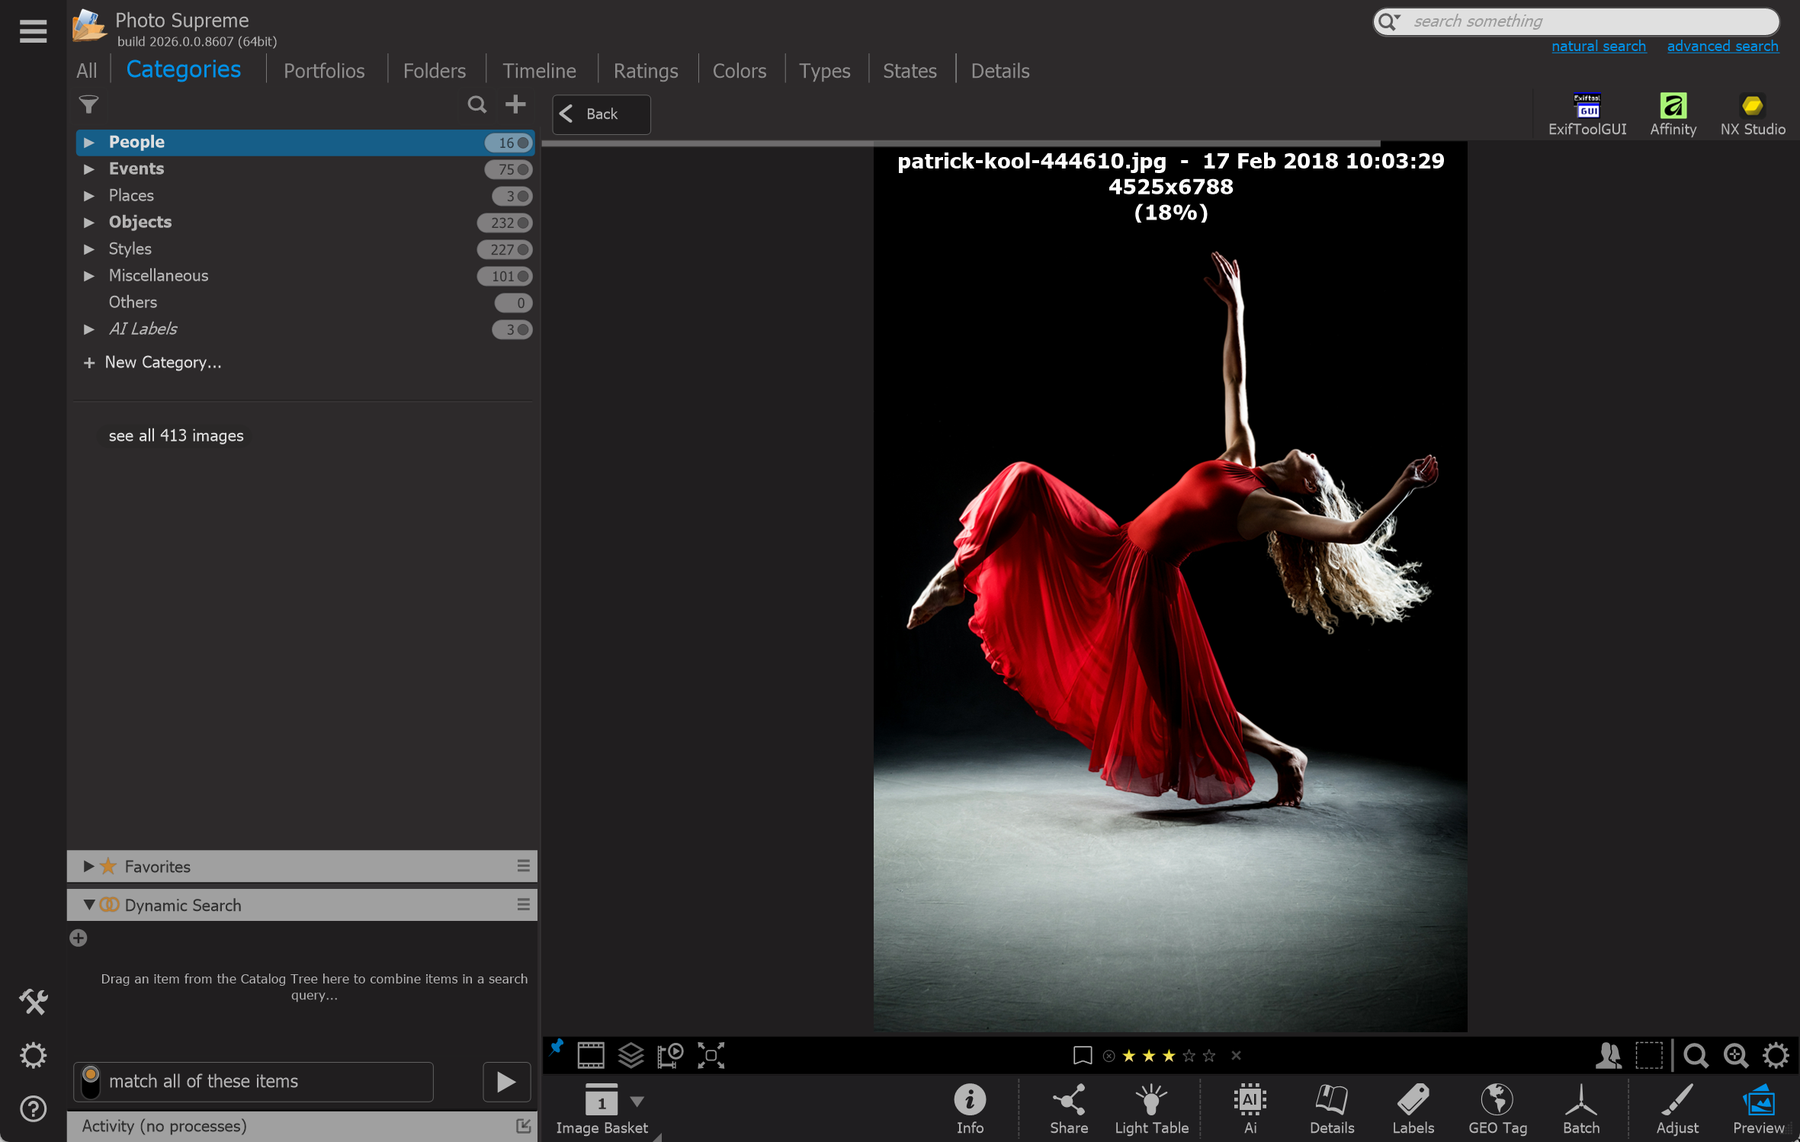This screenshot has height=1142, width=1800.
Task: Click the Share icon
Action: tap(1068, 1109)
